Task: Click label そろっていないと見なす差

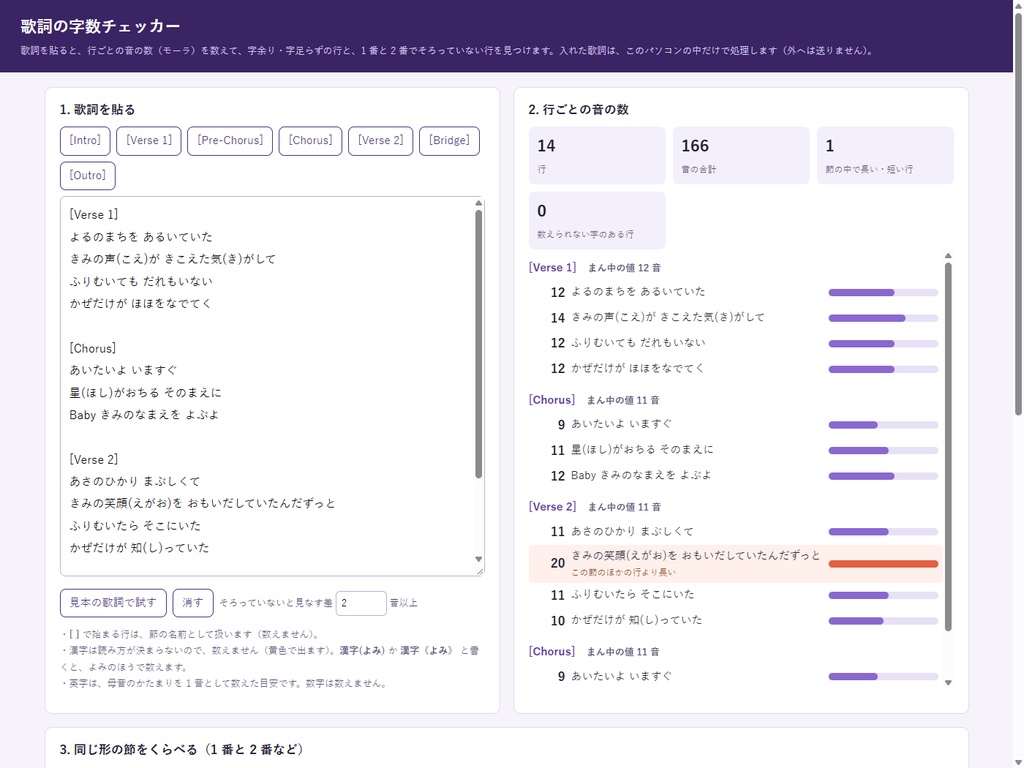Action: [276, 603]
